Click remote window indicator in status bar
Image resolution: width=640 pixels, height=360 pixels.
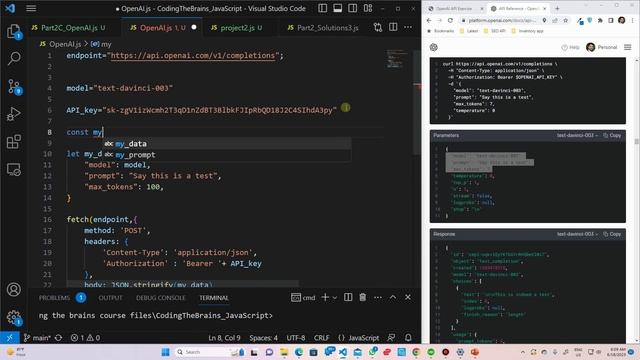pos(9,338)
